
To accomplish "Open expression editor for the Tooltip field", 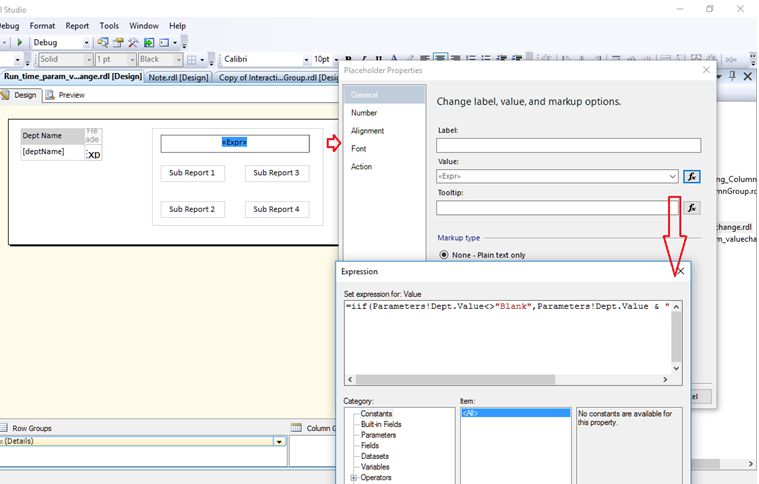I will [691, 208].
